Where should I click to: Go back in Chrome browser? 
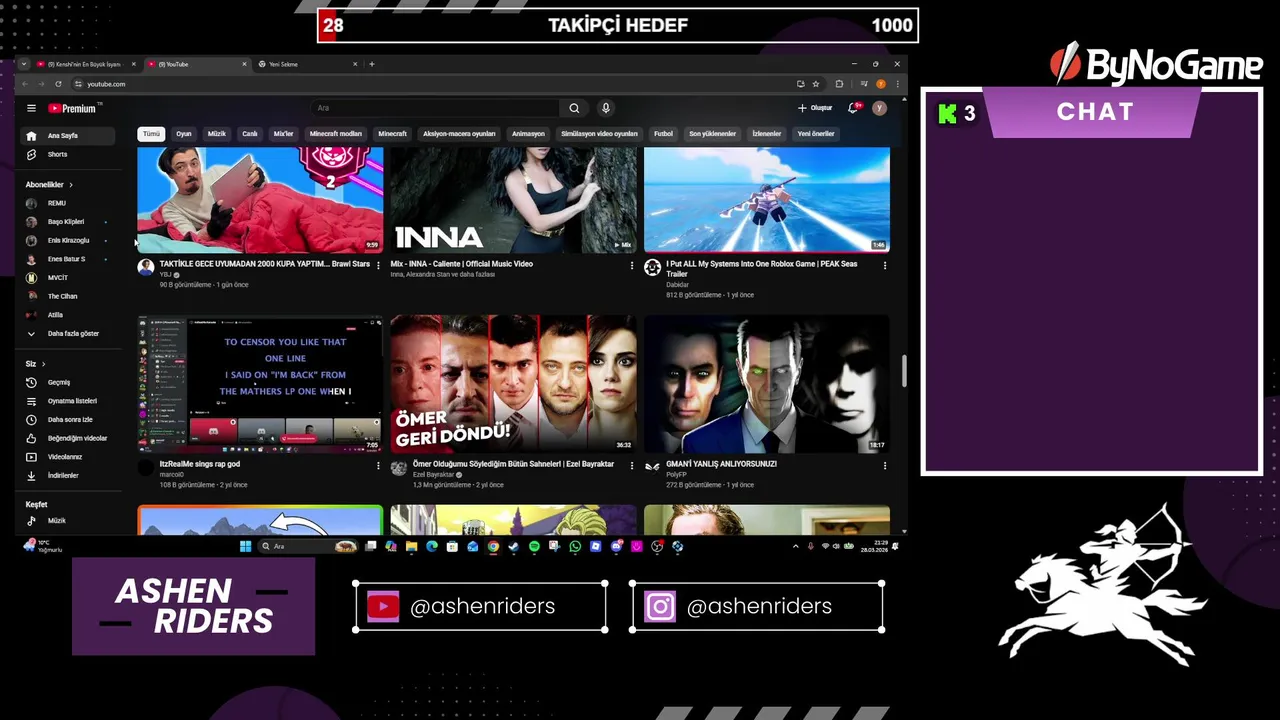pyautogui.click(x=26, y=84)
